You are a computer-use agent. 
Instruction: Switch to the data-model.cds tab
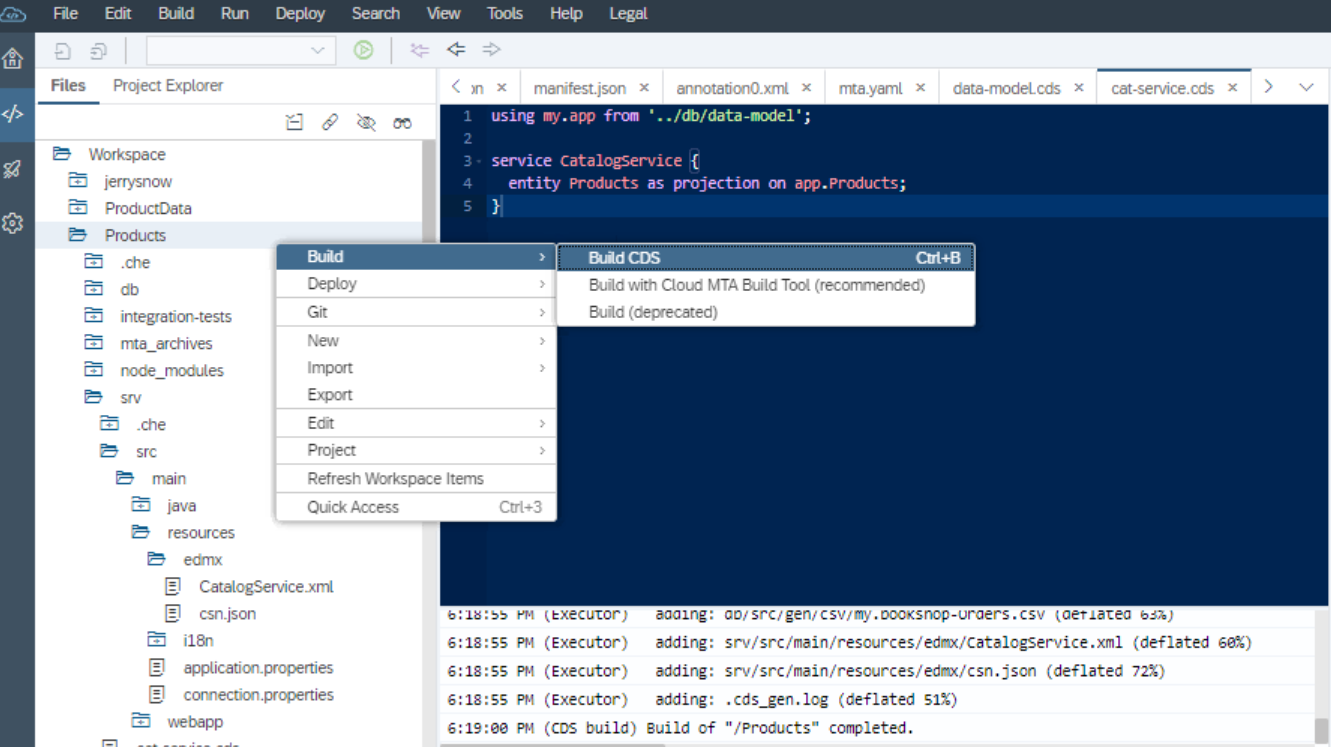pos(1006,88)
